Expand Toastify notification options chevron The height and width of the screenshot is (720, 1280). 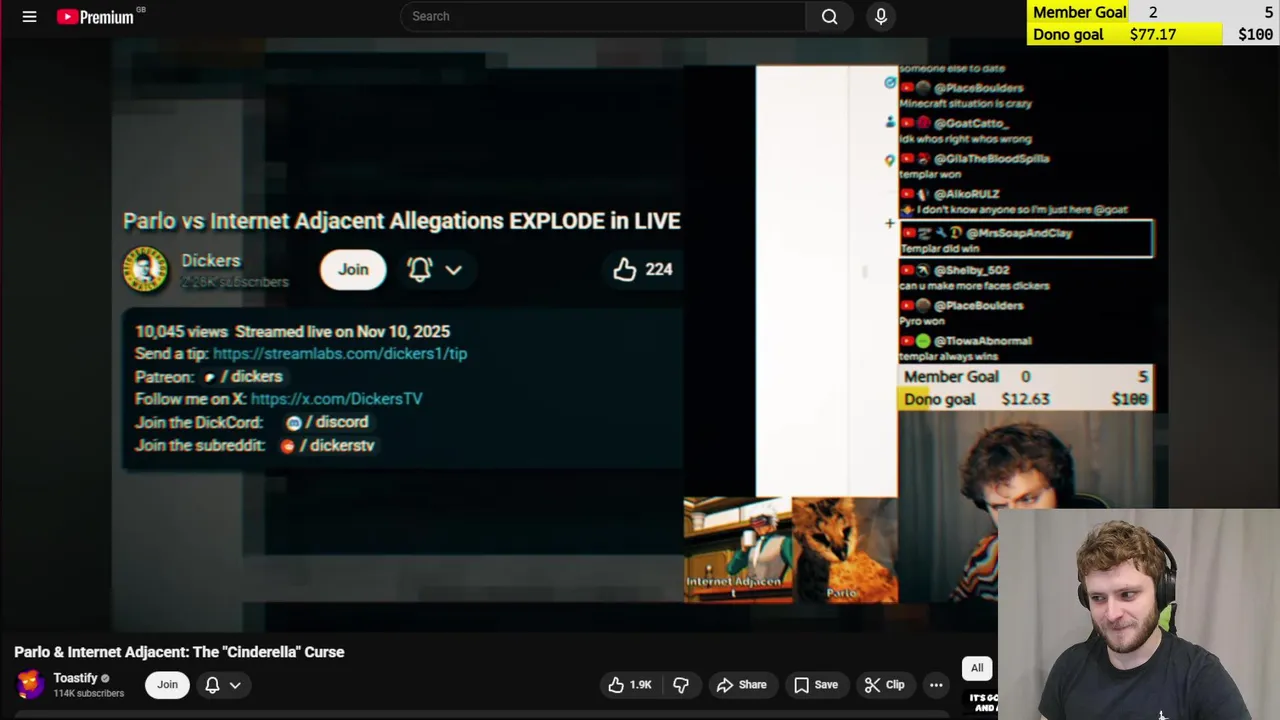coord(235,685)
